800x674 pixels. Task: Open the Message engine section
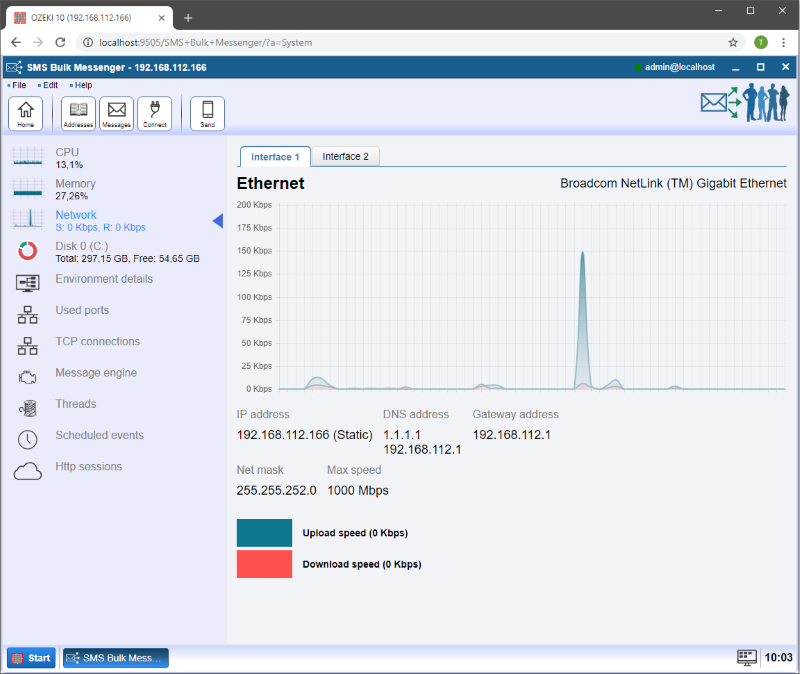96,373
